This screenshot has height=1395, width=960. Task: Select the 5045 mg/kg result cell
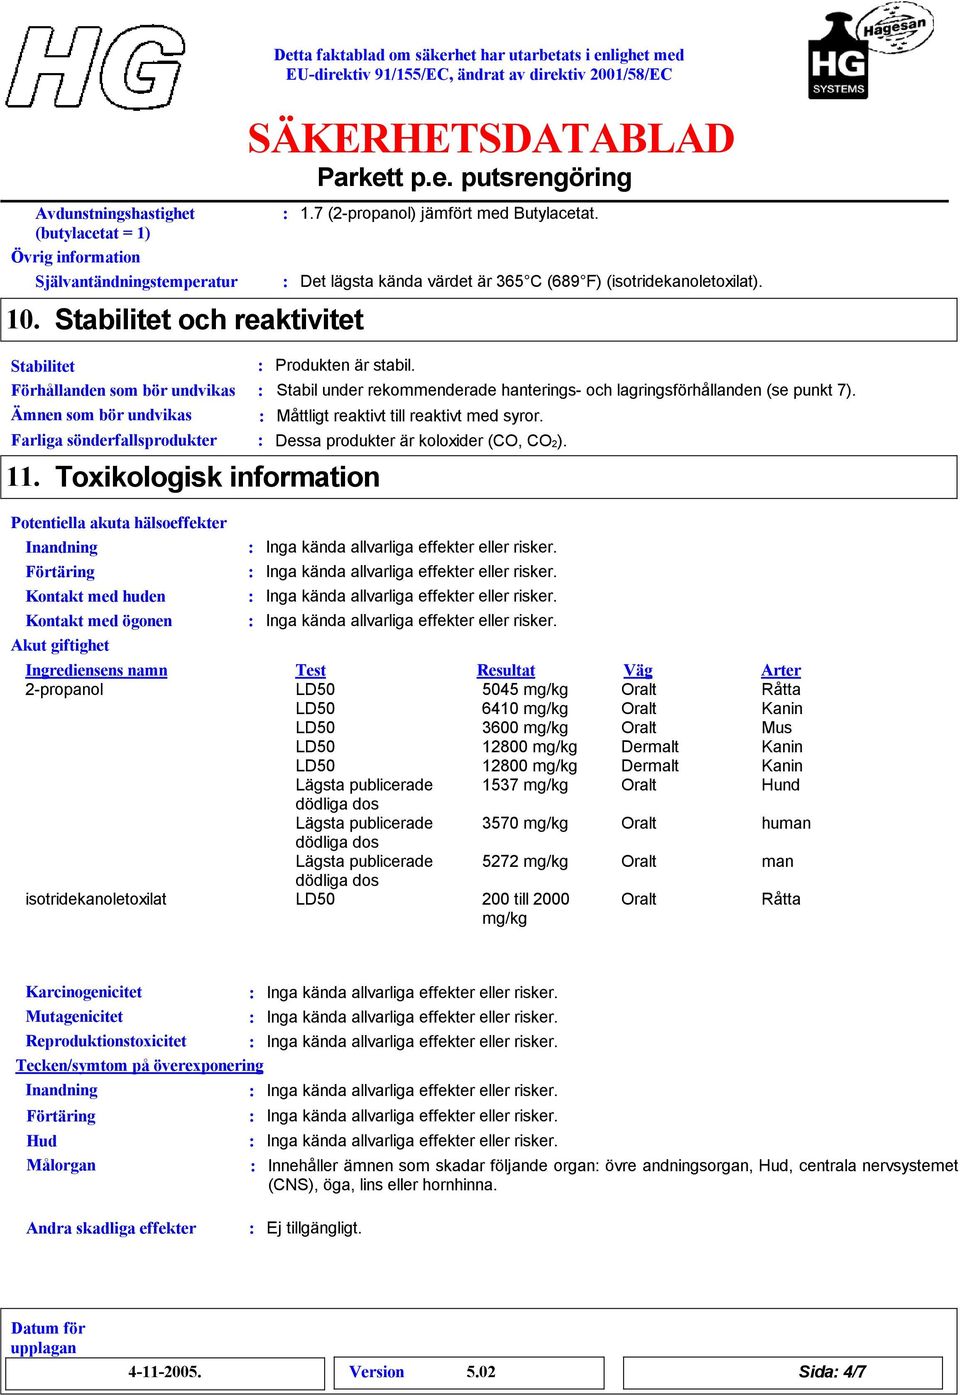pyautogui.click(x=525, y=689)
